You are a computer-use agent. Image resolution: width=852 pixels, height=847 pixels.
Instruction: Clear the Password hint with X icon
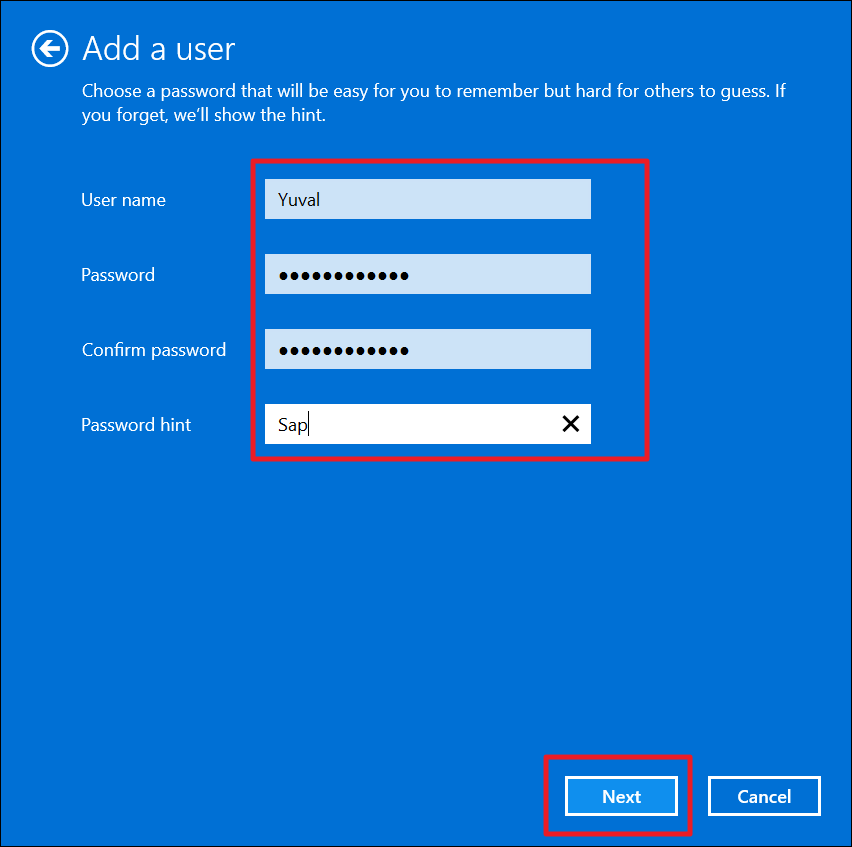[x=570, y=424]
